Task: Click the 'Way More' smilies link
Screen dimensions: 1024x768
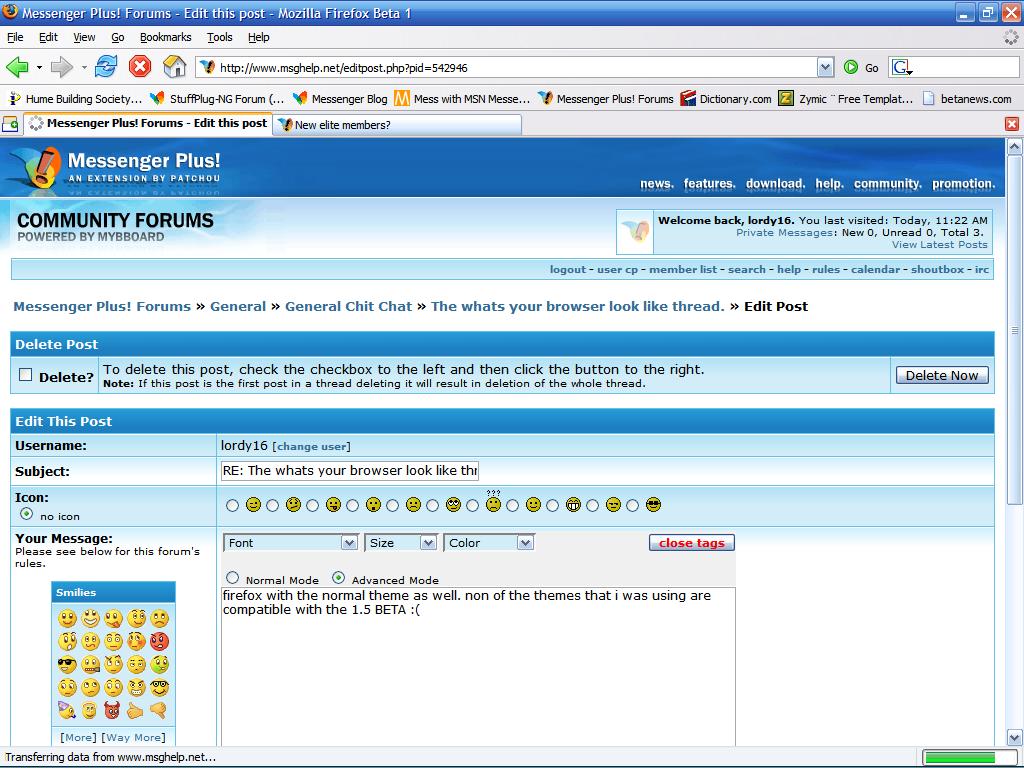Action: (134, 737)
